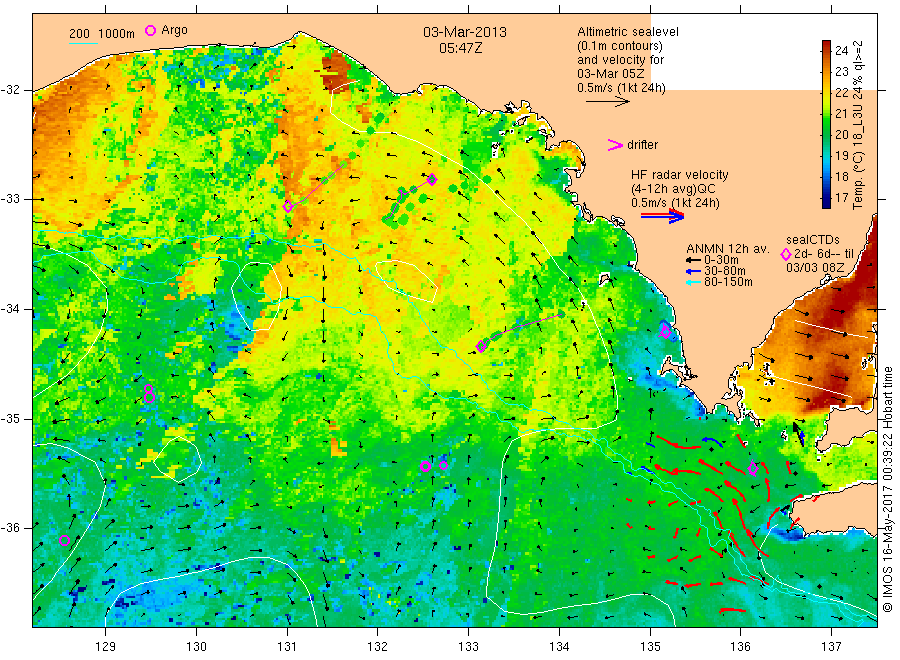Click the longitude axis label '133'
This screenshot has width=900, height=660.
pyautogui.click(x=468, y=647)
